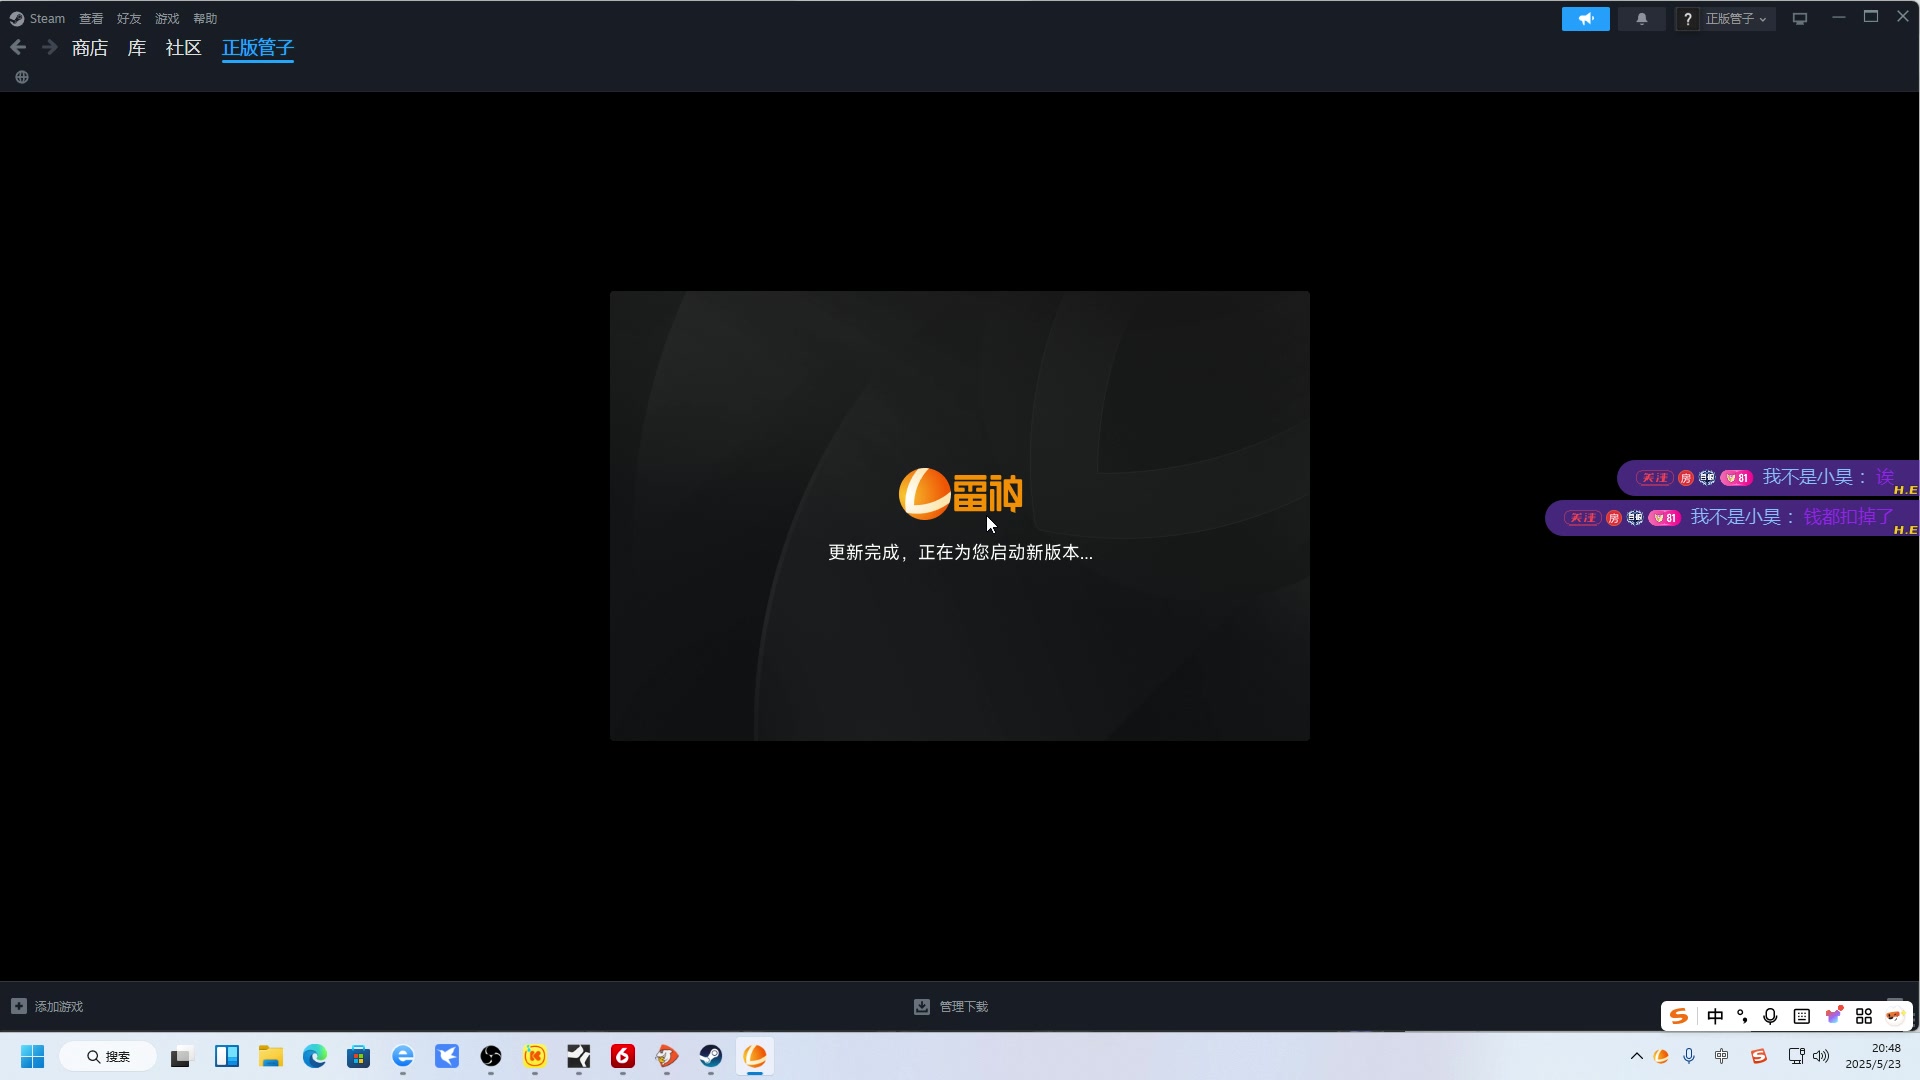The height and width of the screenshot is (1080, 1920).
Task: Open the 帮助 menu
Action: click(x=205, y=18)
